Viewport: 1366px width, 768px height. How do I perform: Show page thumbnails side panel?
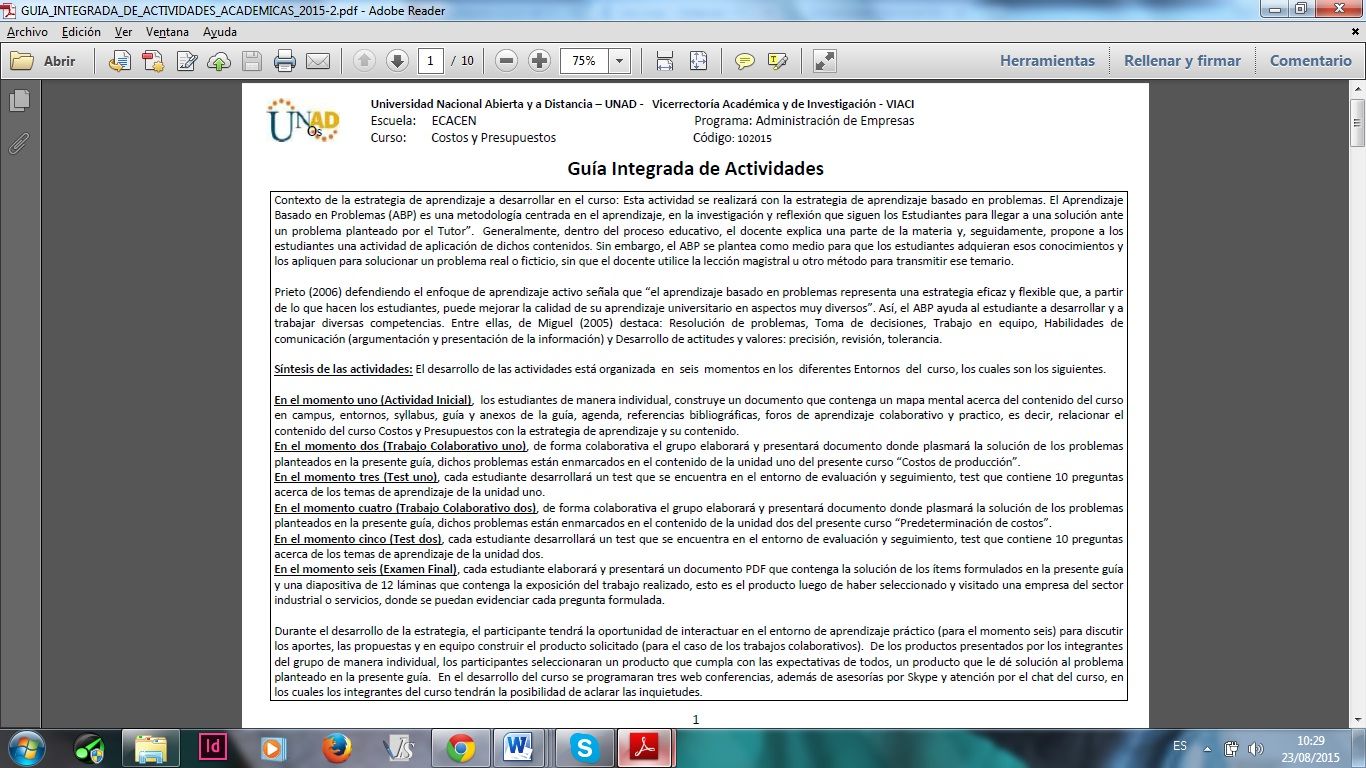(19, 101)
